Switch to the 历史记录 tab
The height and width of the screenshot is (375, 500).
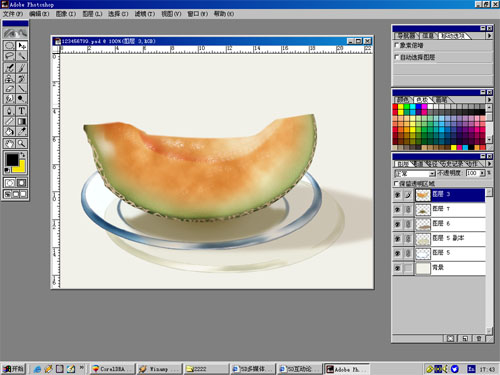click(452, 164)
